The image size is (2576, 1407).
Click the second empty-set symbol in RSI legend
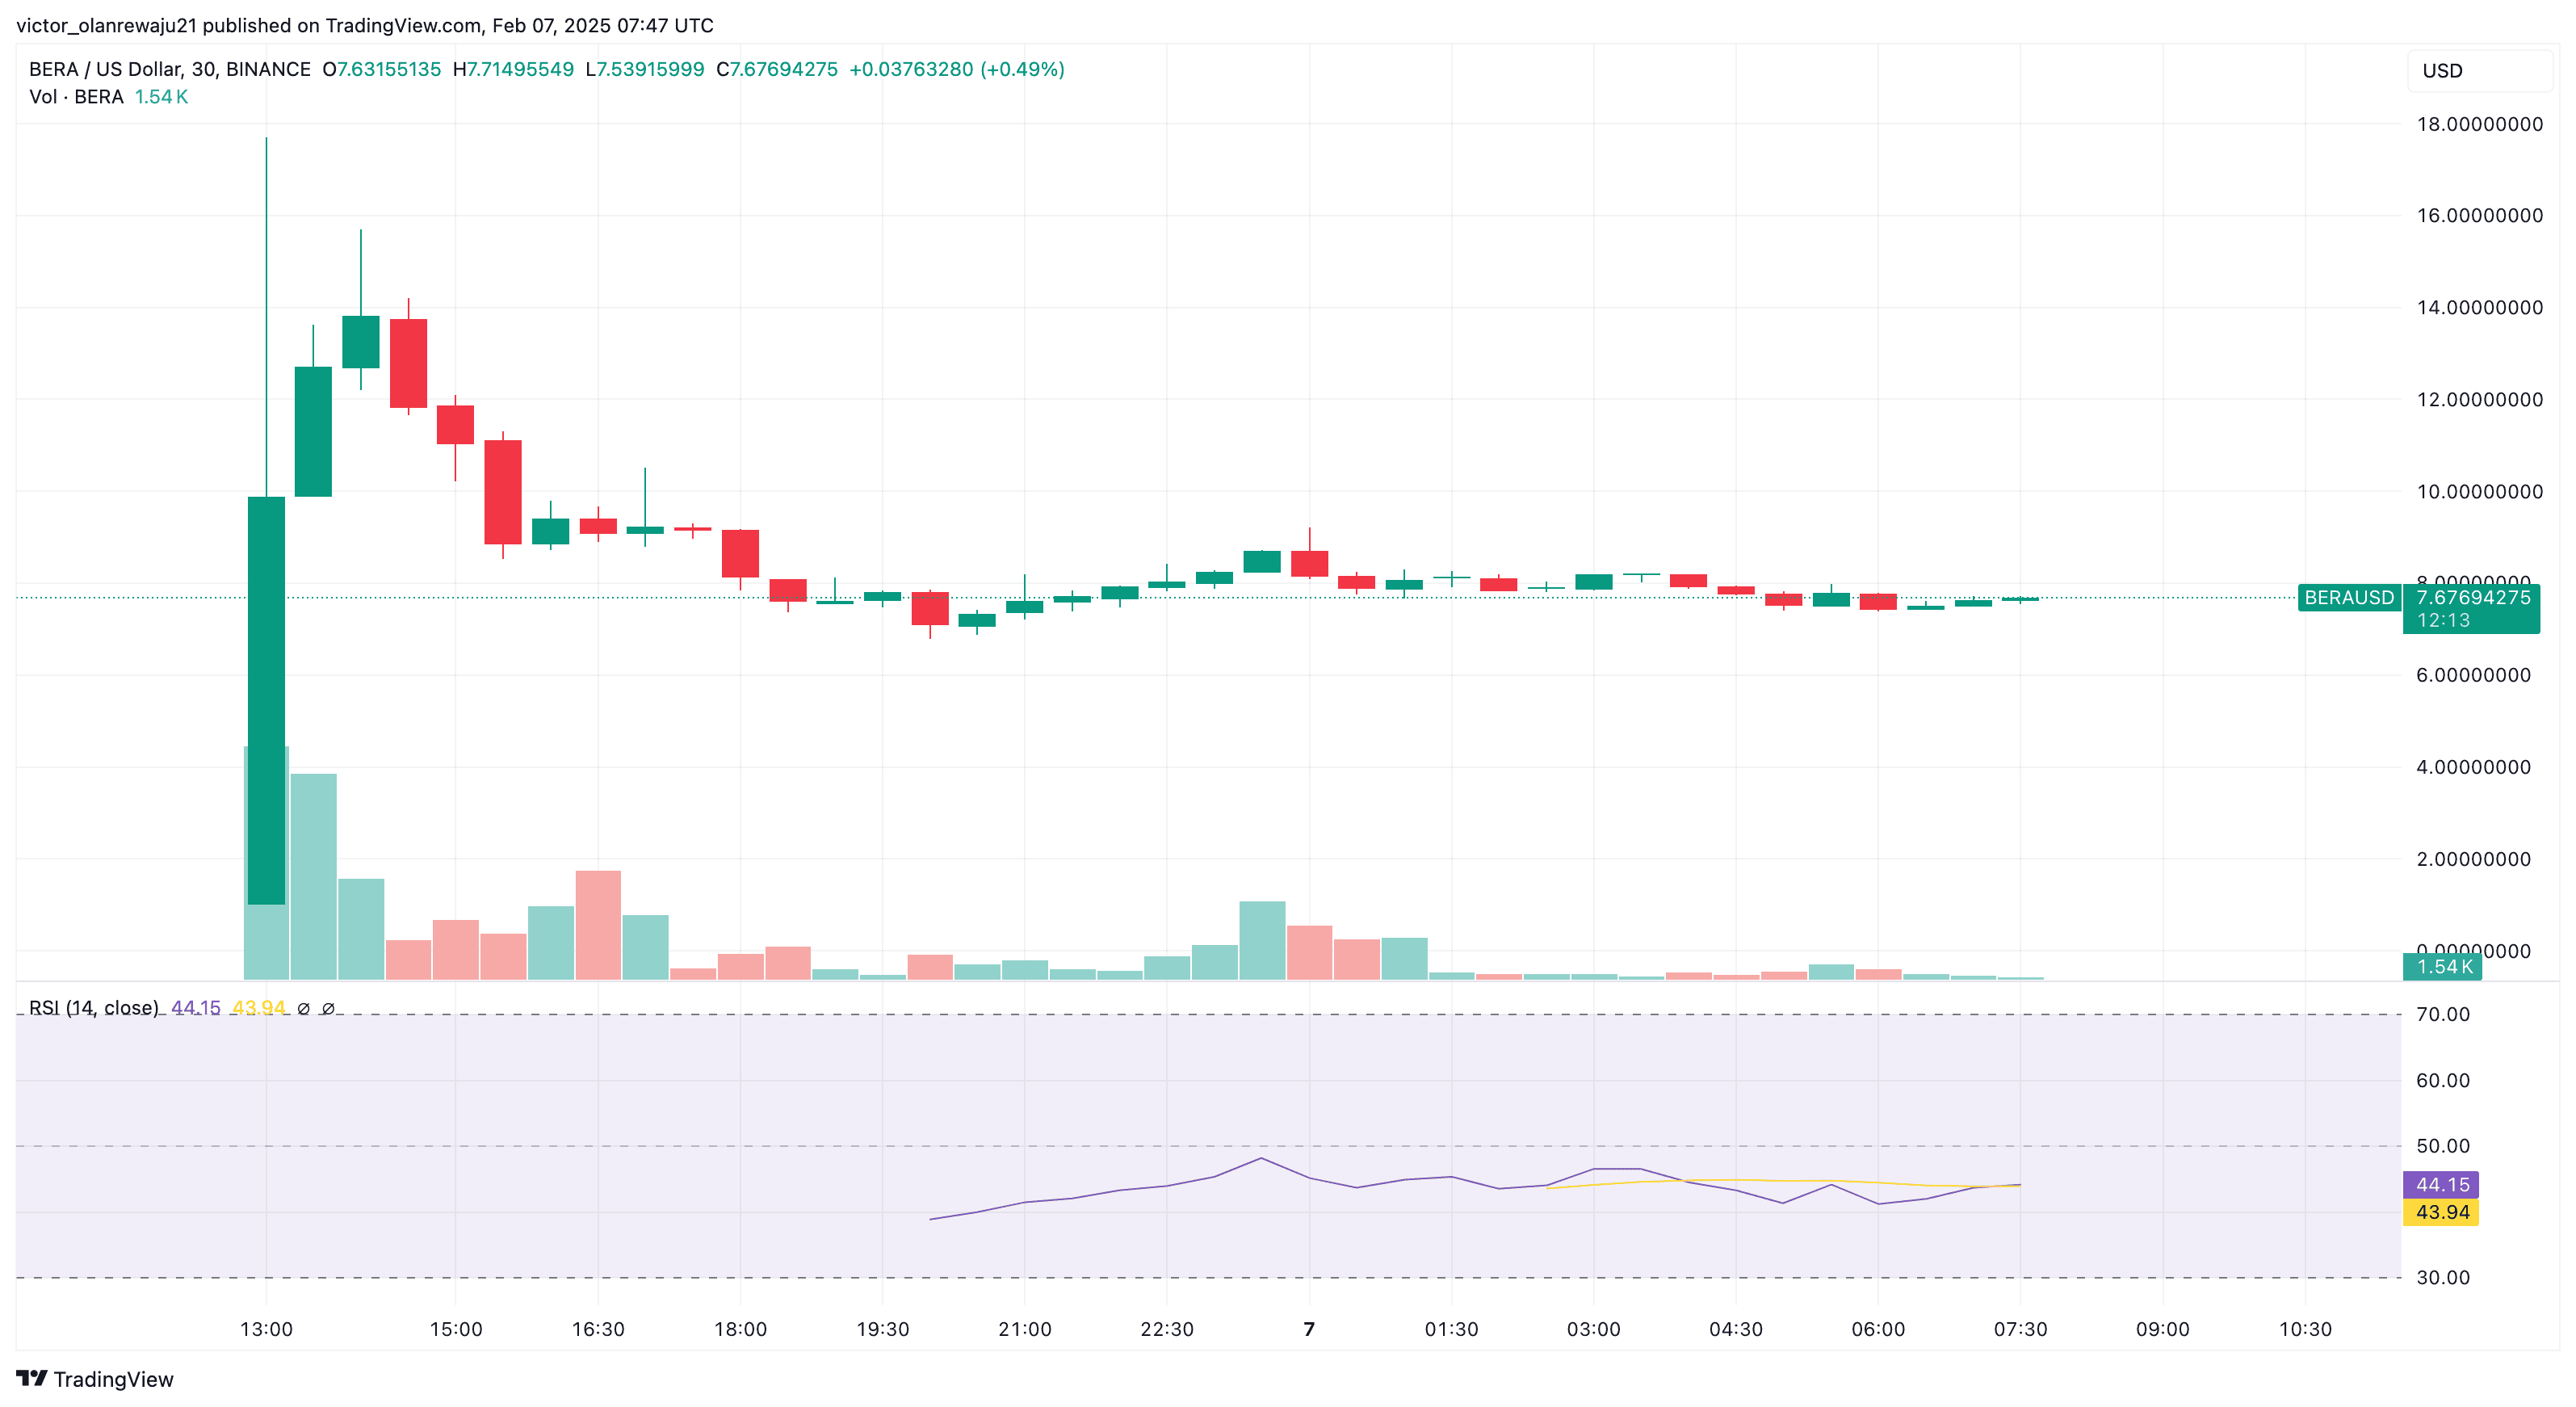click(x=328, y=1009)
